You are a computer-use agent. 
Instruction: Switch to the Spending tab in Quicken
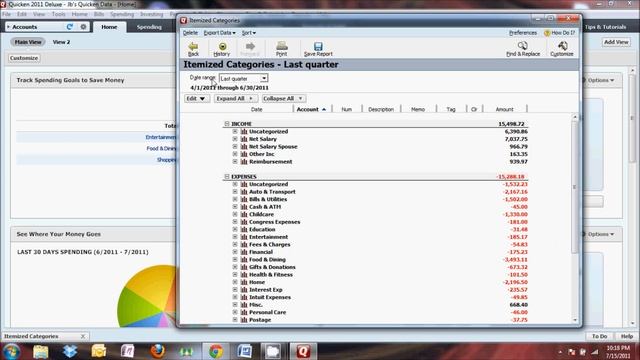(x=149, y=27)
